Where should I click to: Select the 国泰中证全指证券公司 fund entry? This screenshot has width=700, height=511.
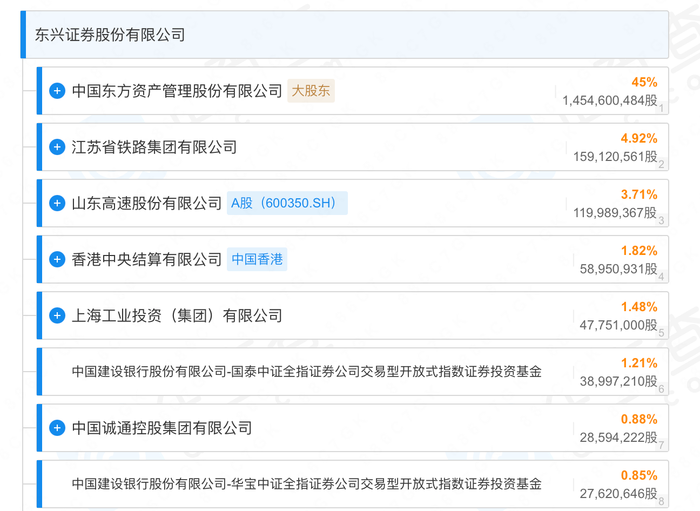306,372
